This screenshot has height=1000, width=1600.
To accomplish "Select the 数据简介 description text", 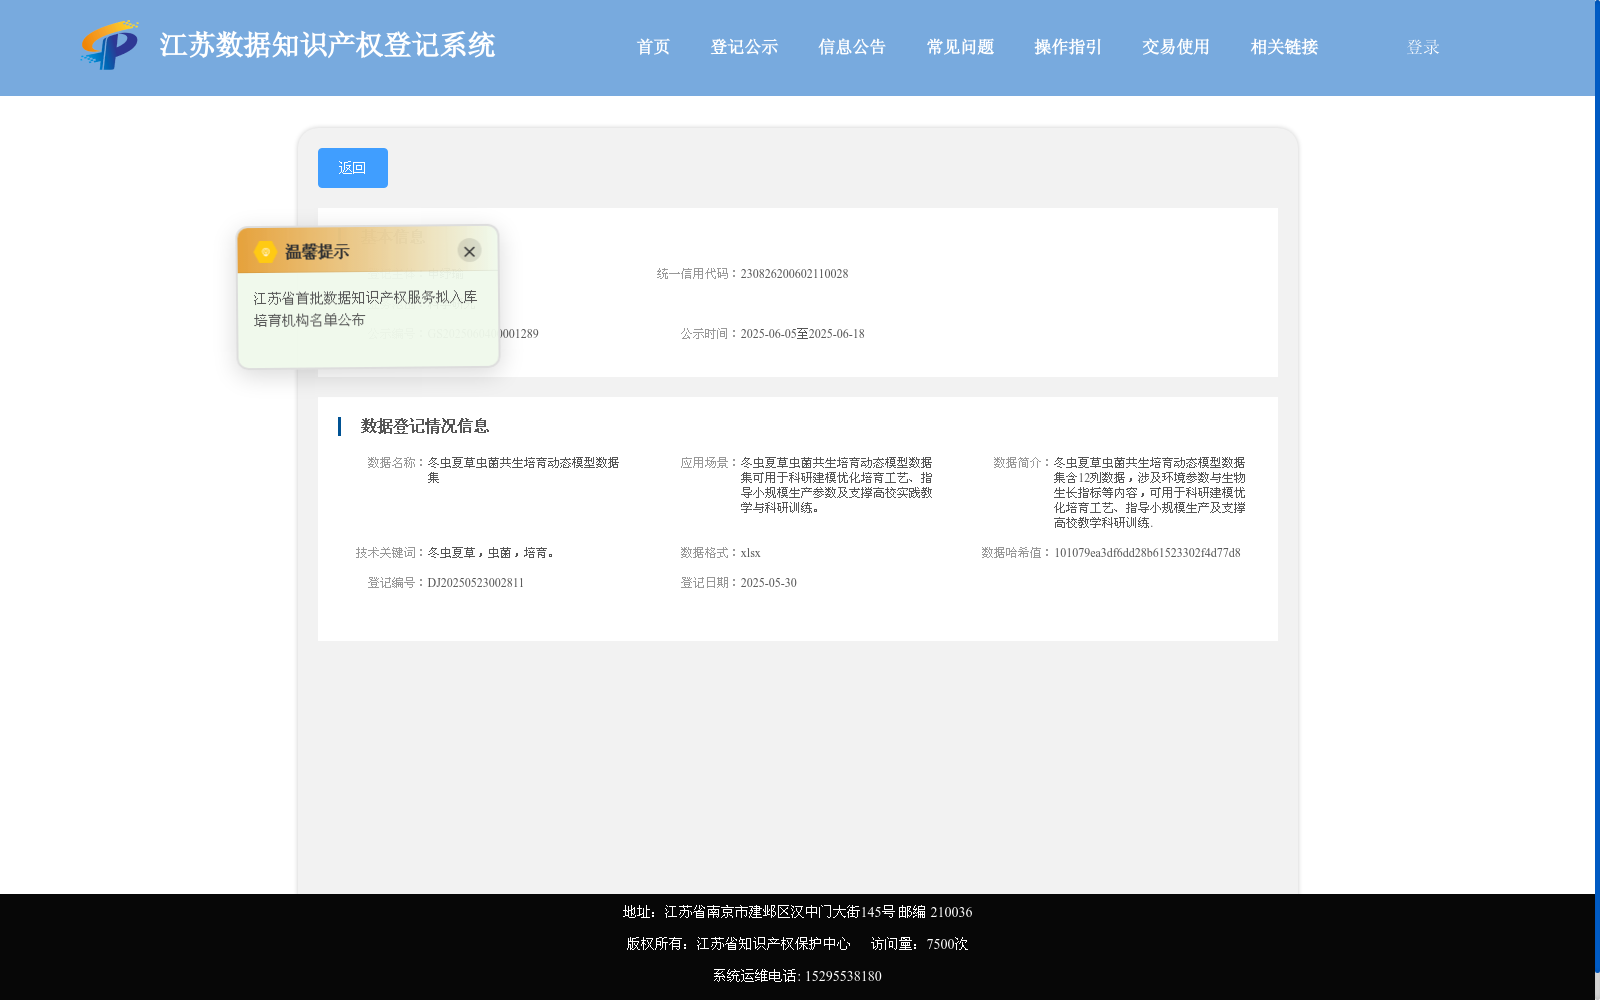I will click(x=1149, y=492).
